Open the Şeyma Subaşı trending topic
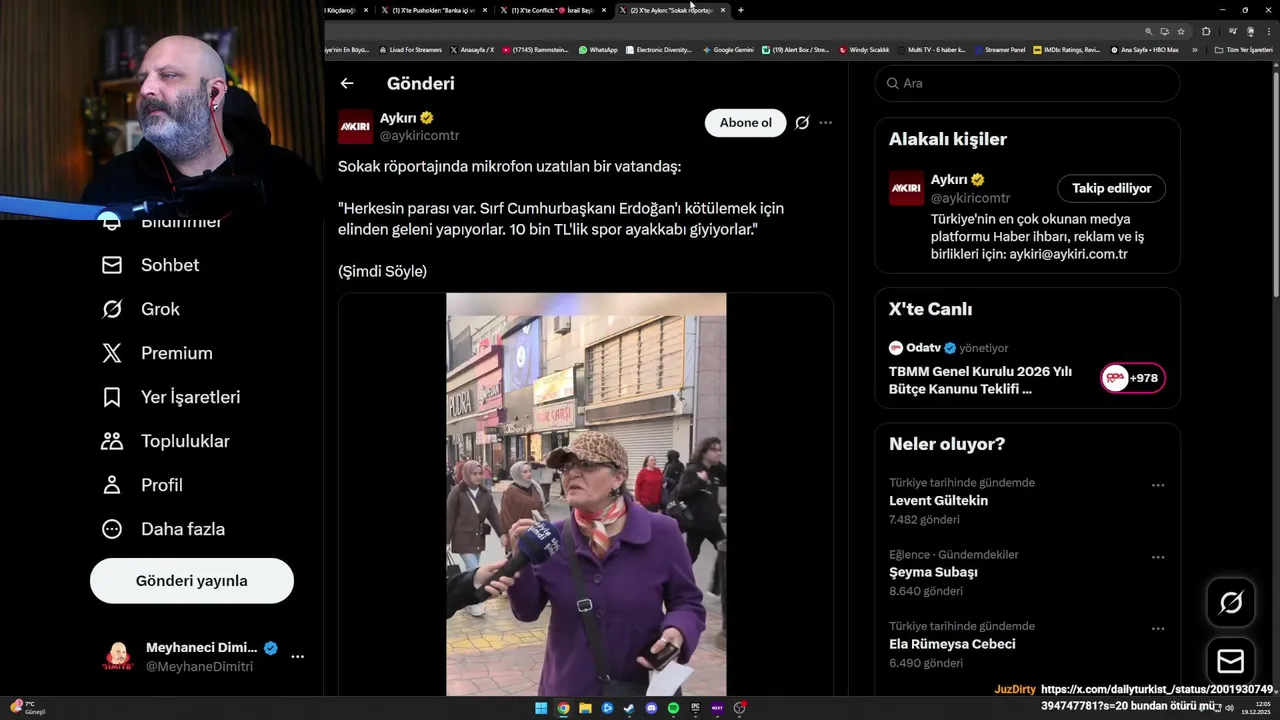The height and width of the screenshot is (720, 1280). pyautogui.click(x=933, y=573)
